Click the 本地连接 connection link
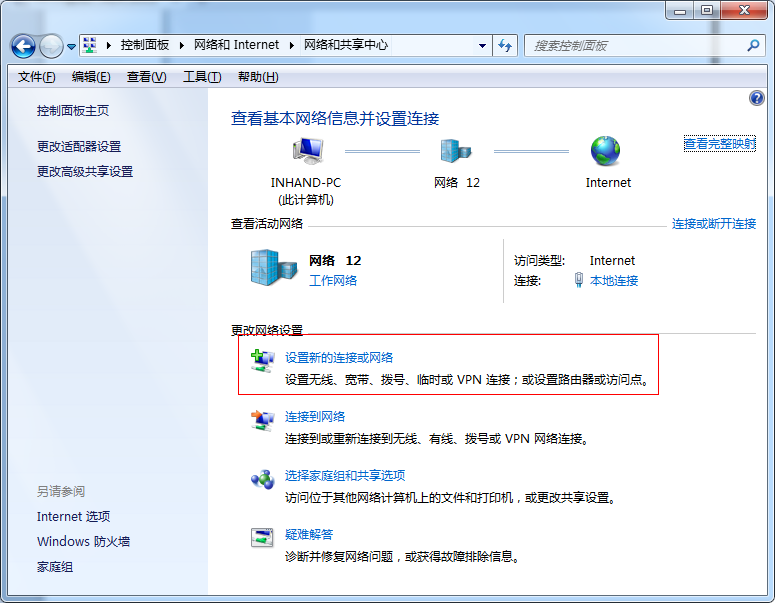The width and height of the screenshot is (775, 603). click(x=614, y=281)
